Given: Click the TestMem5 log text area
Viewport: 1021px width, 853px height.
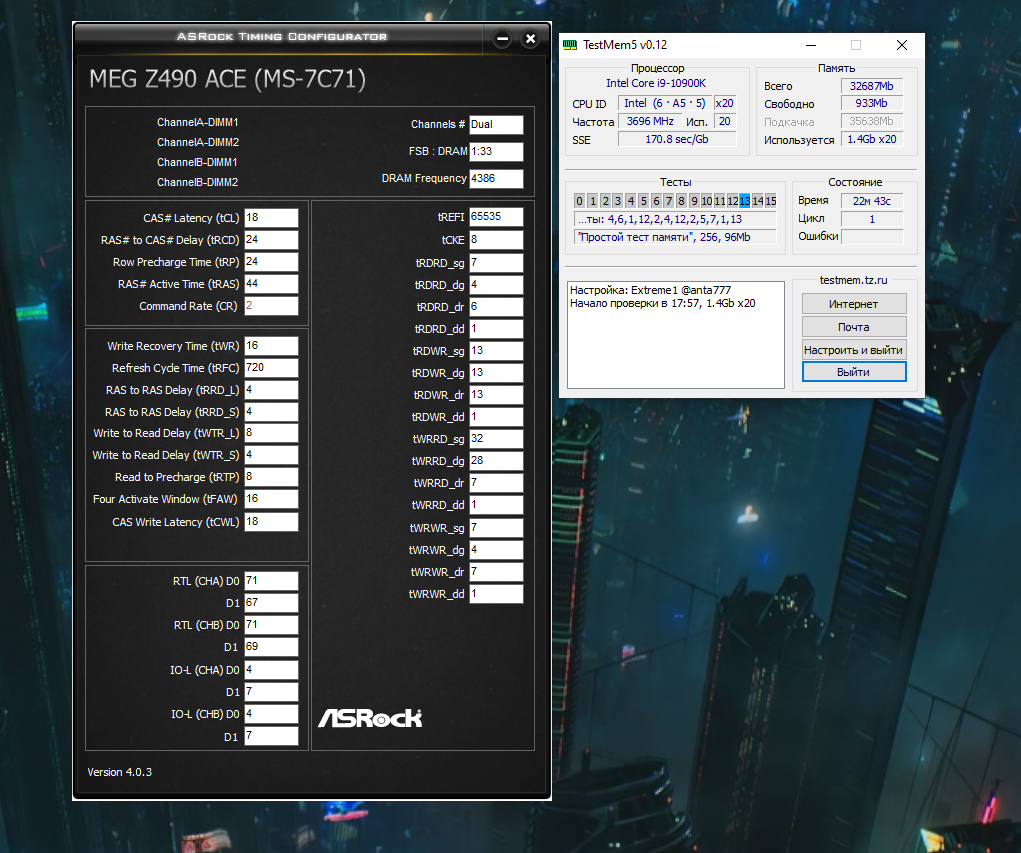Looking at the screenshot, I should (x=675, y=335).
